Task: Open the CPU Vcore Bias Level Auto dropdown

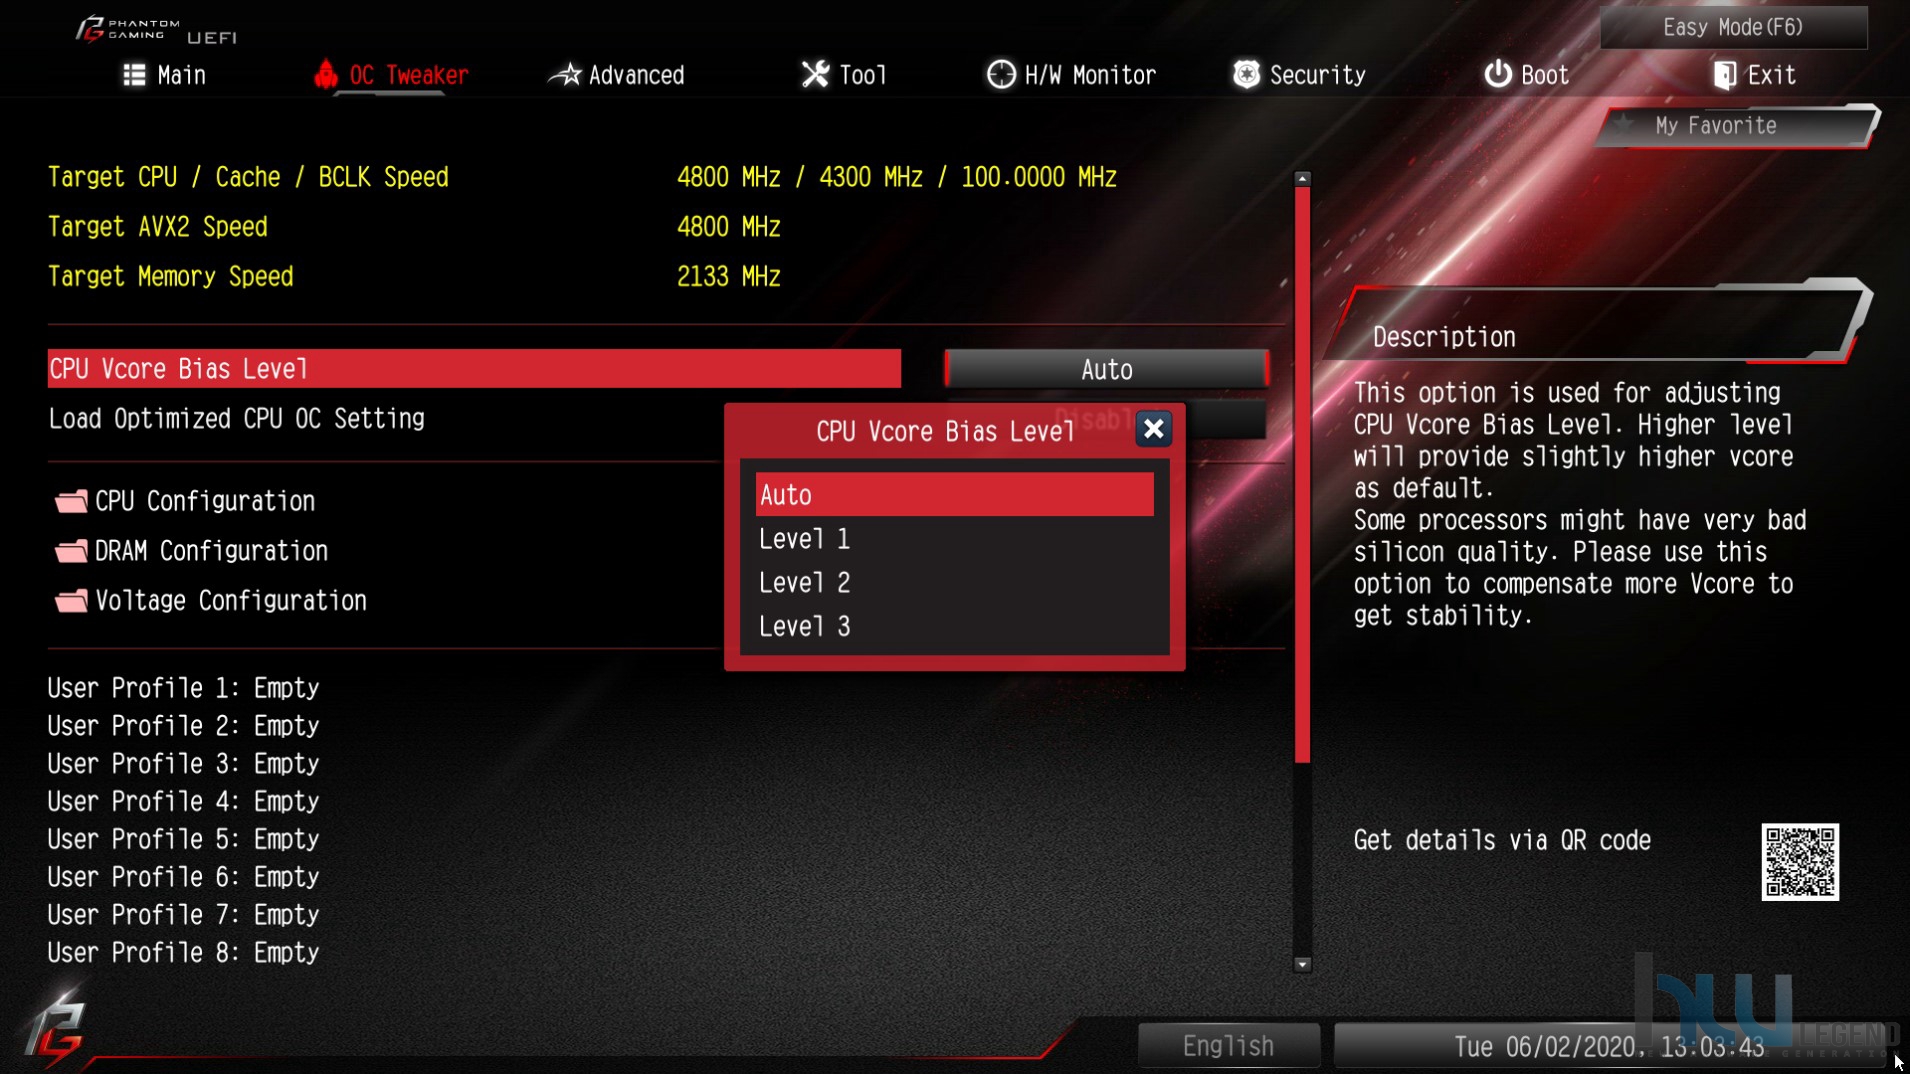Action: [1106, 369]
